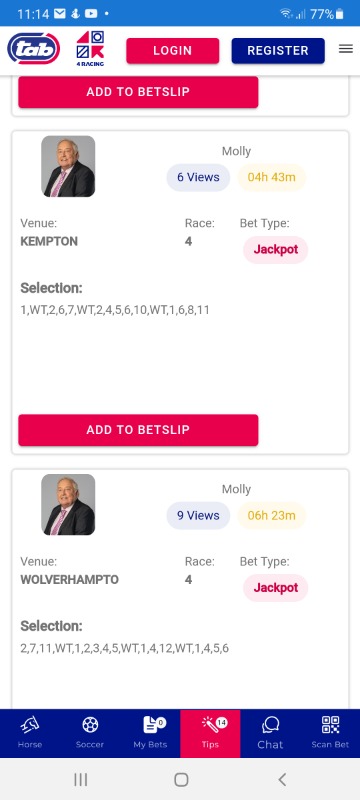Tap Molly's photo on Wolverhampton tip
Image resolution: width=360 pixels, height=800 pixels.
68,505
